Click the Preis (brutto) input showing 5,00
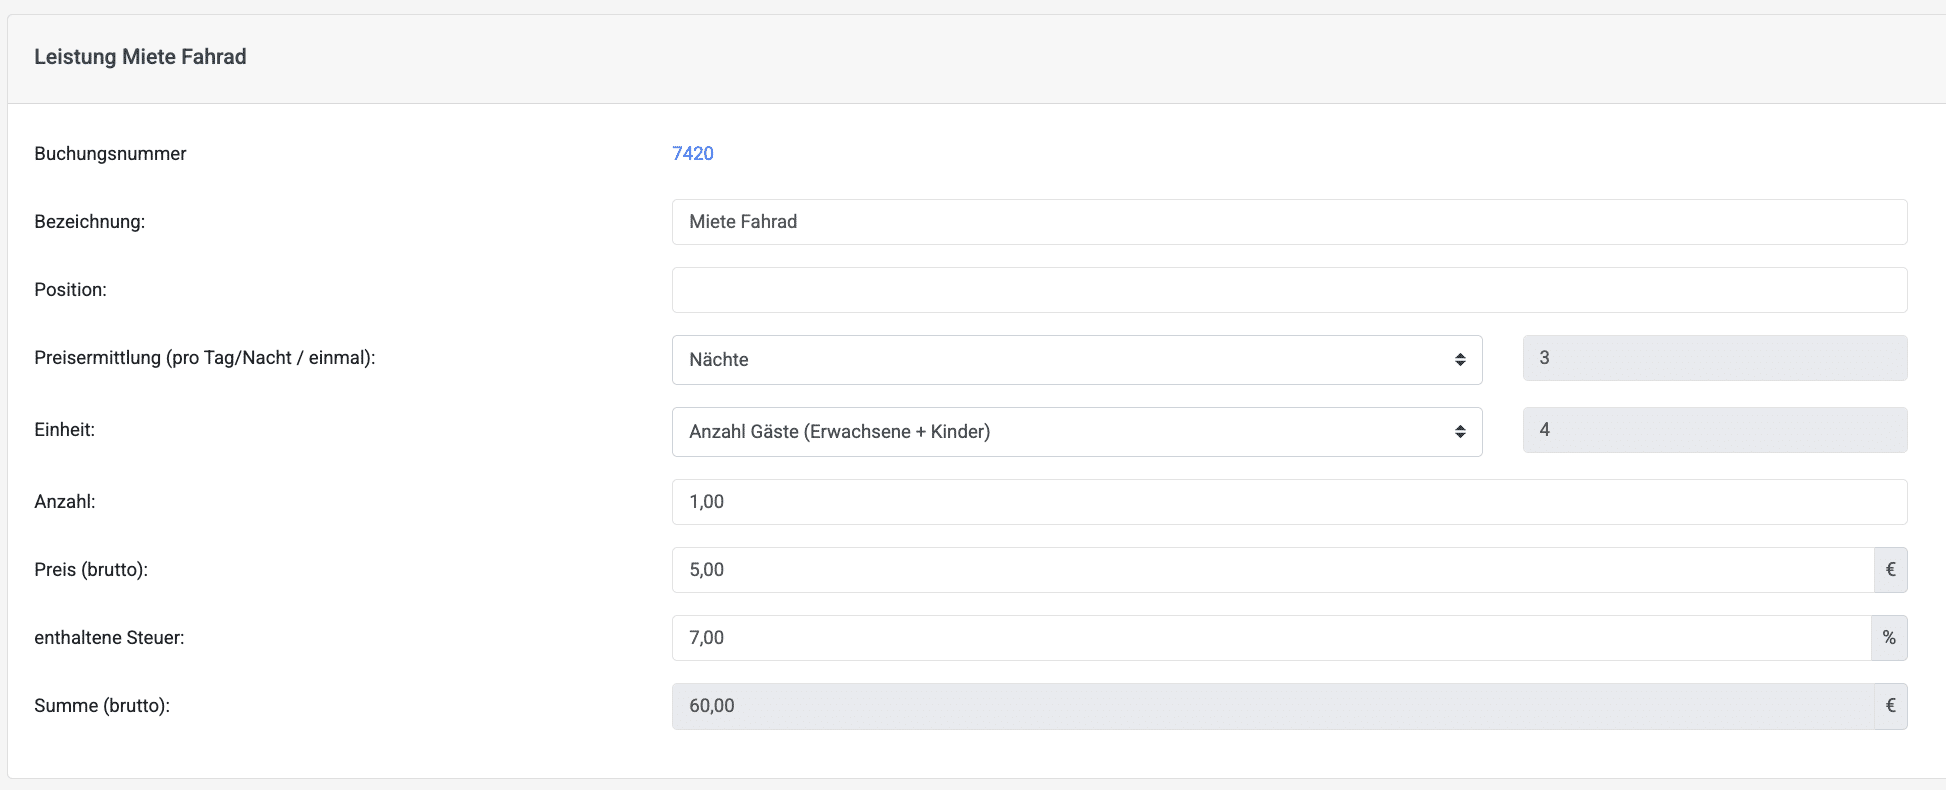 [x=1272, y=570]
